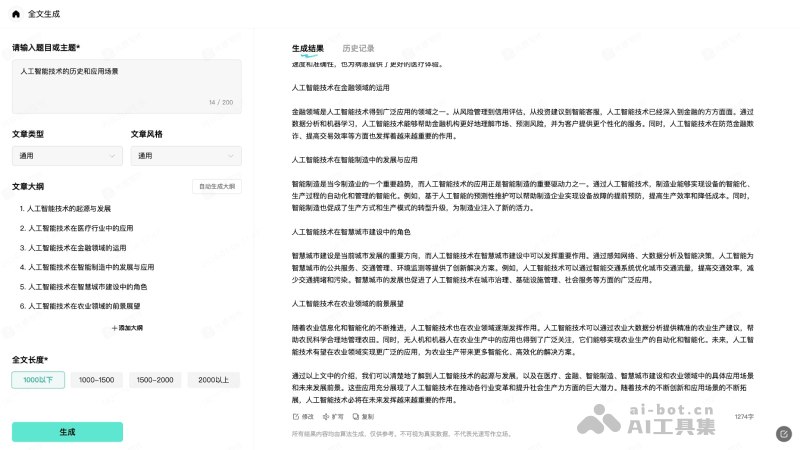The height and width of the screenshot is (450, 800).
Task: Click the 扩写 expand-writing icon
Action: coord(324,416)
